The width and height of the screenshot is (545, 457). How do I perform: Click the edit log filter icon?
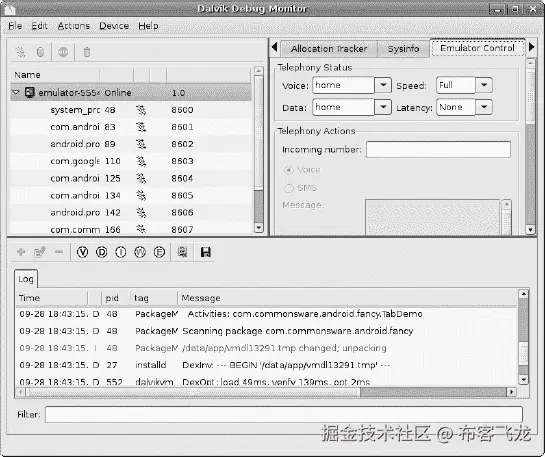click(x=40, y=252)
